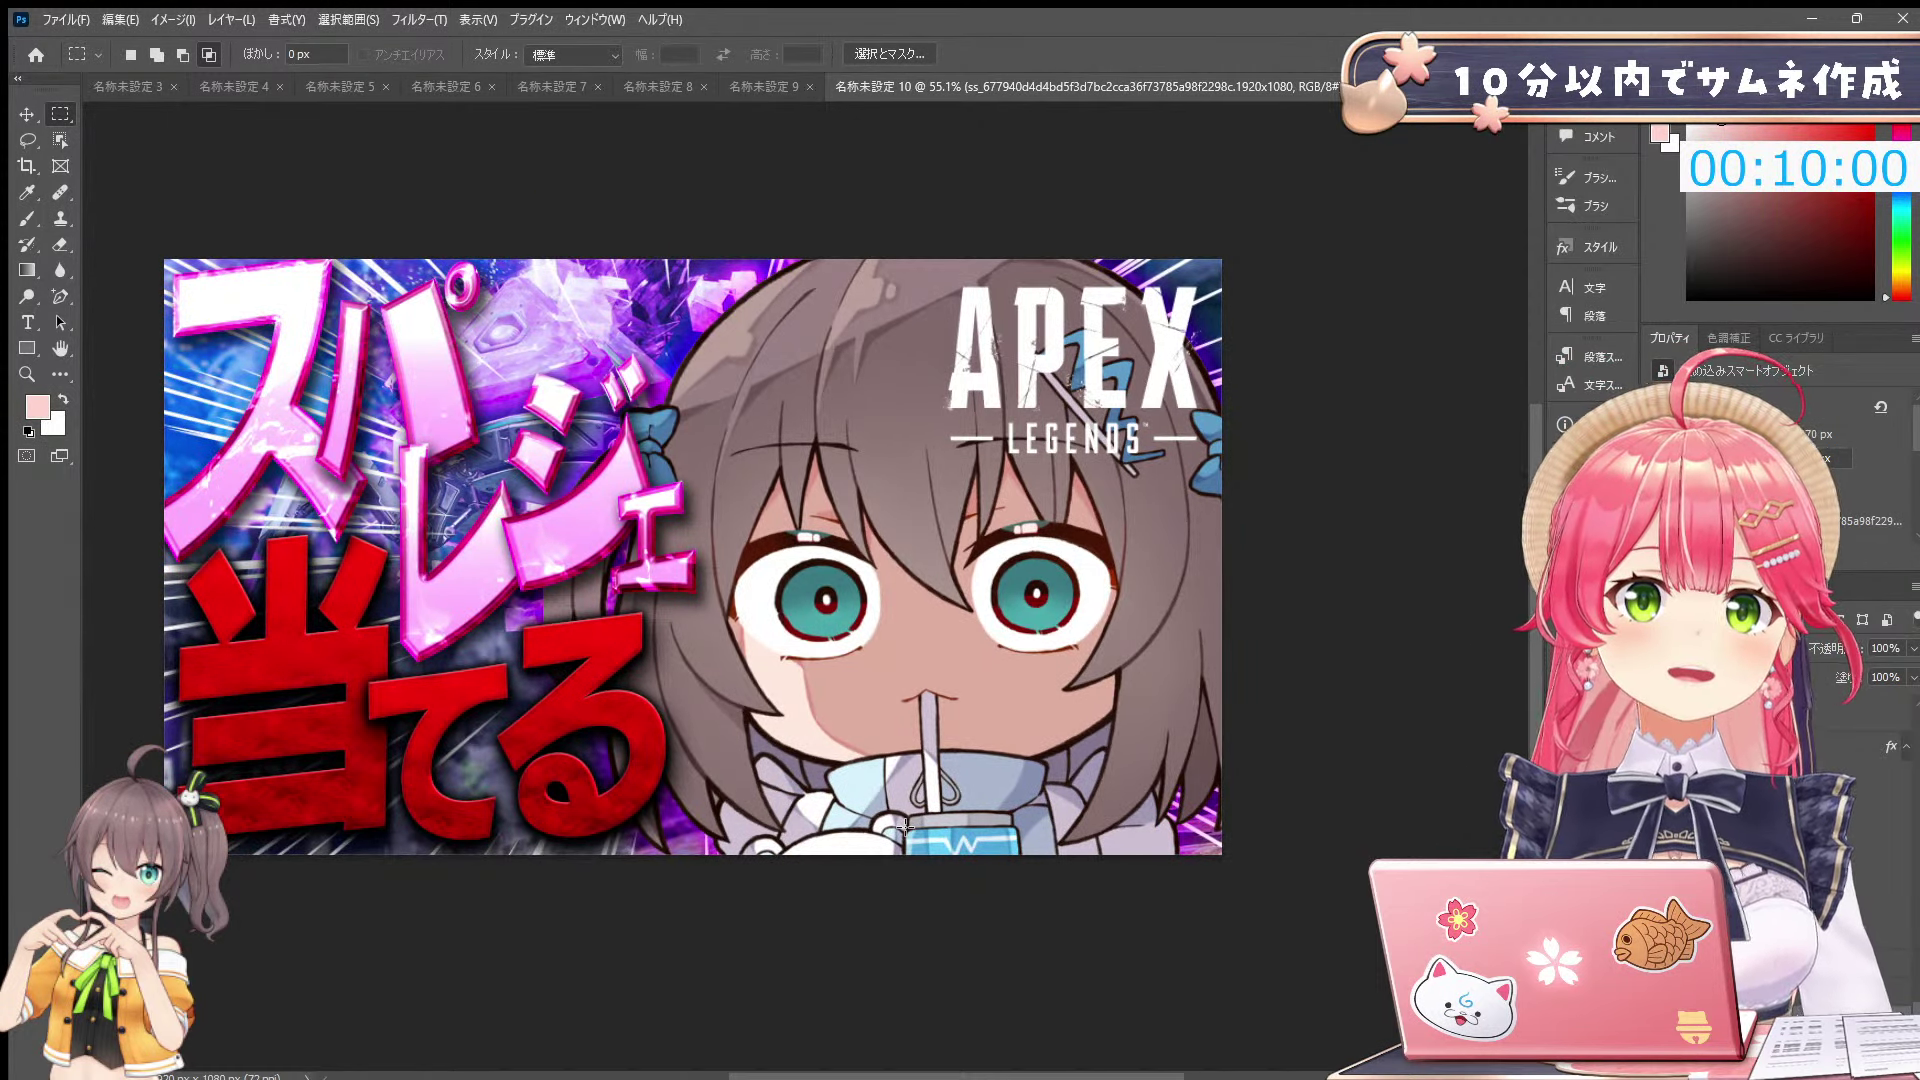Select the Frame tool
1920x1080 pixels.
click(61, 166)
